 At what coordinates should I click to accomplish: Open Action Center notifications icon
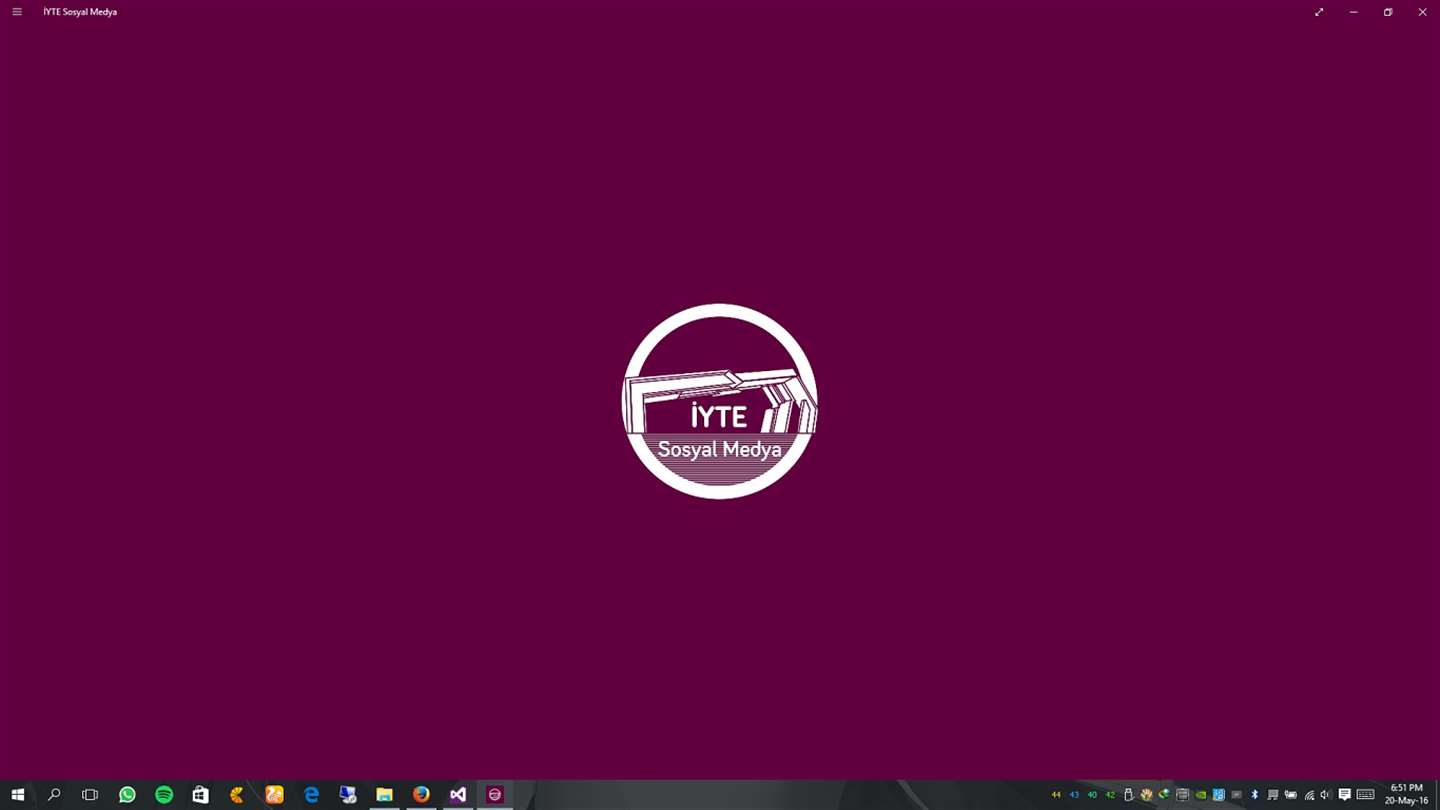[1345, 795]
